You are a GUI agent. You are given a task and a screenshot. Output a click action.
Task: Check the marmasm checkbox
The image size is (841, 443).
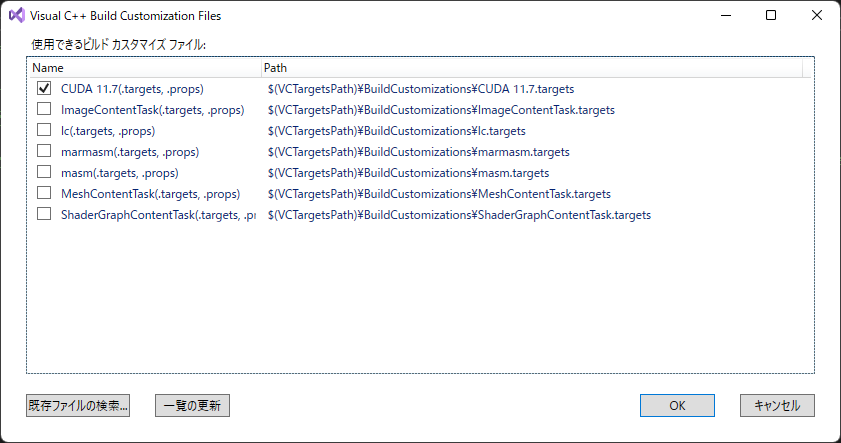[44, 151]
